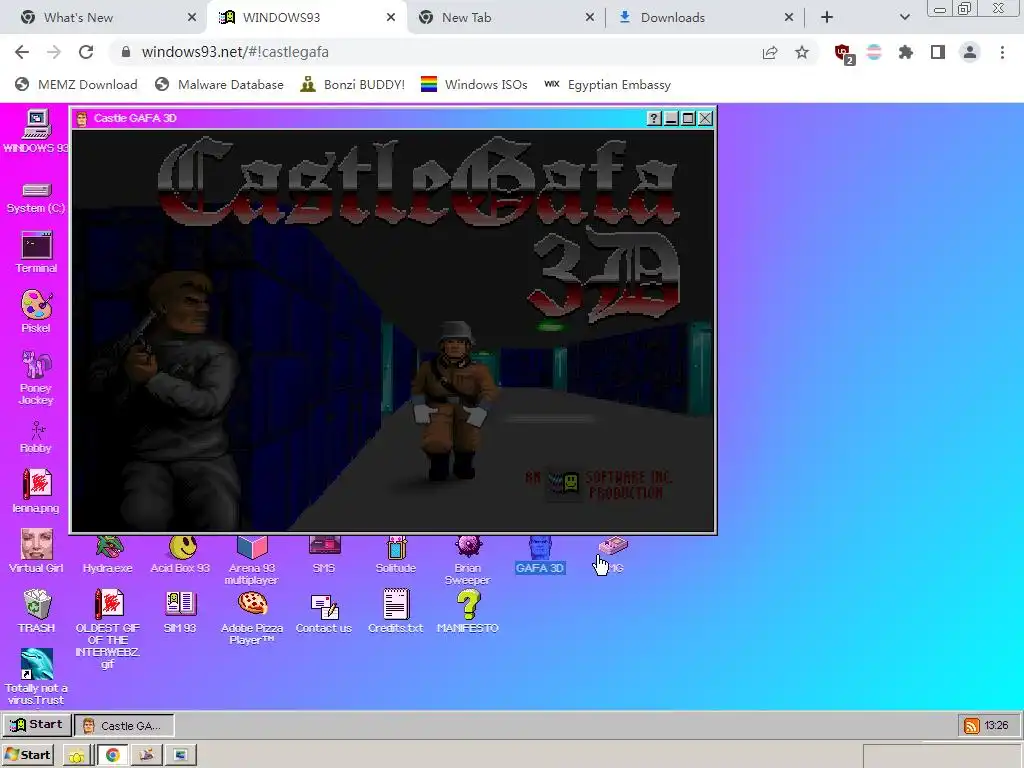Select Castle GA... taskbar window button
This screenshot has height=768, width=1024.
pyautogui.click(x=125, y=726)
